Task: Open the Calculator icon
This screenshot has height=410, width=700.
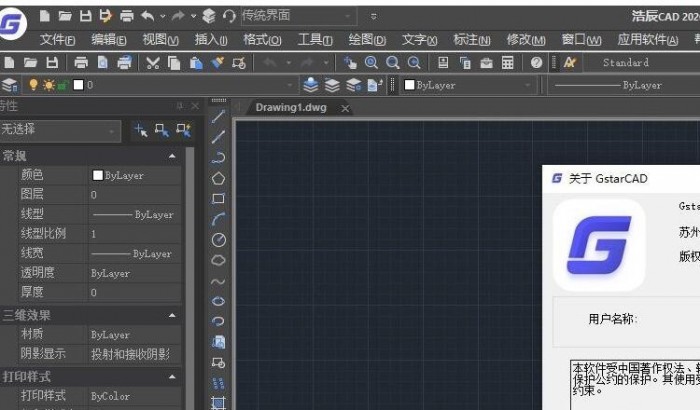Action: tap(508, 63)
